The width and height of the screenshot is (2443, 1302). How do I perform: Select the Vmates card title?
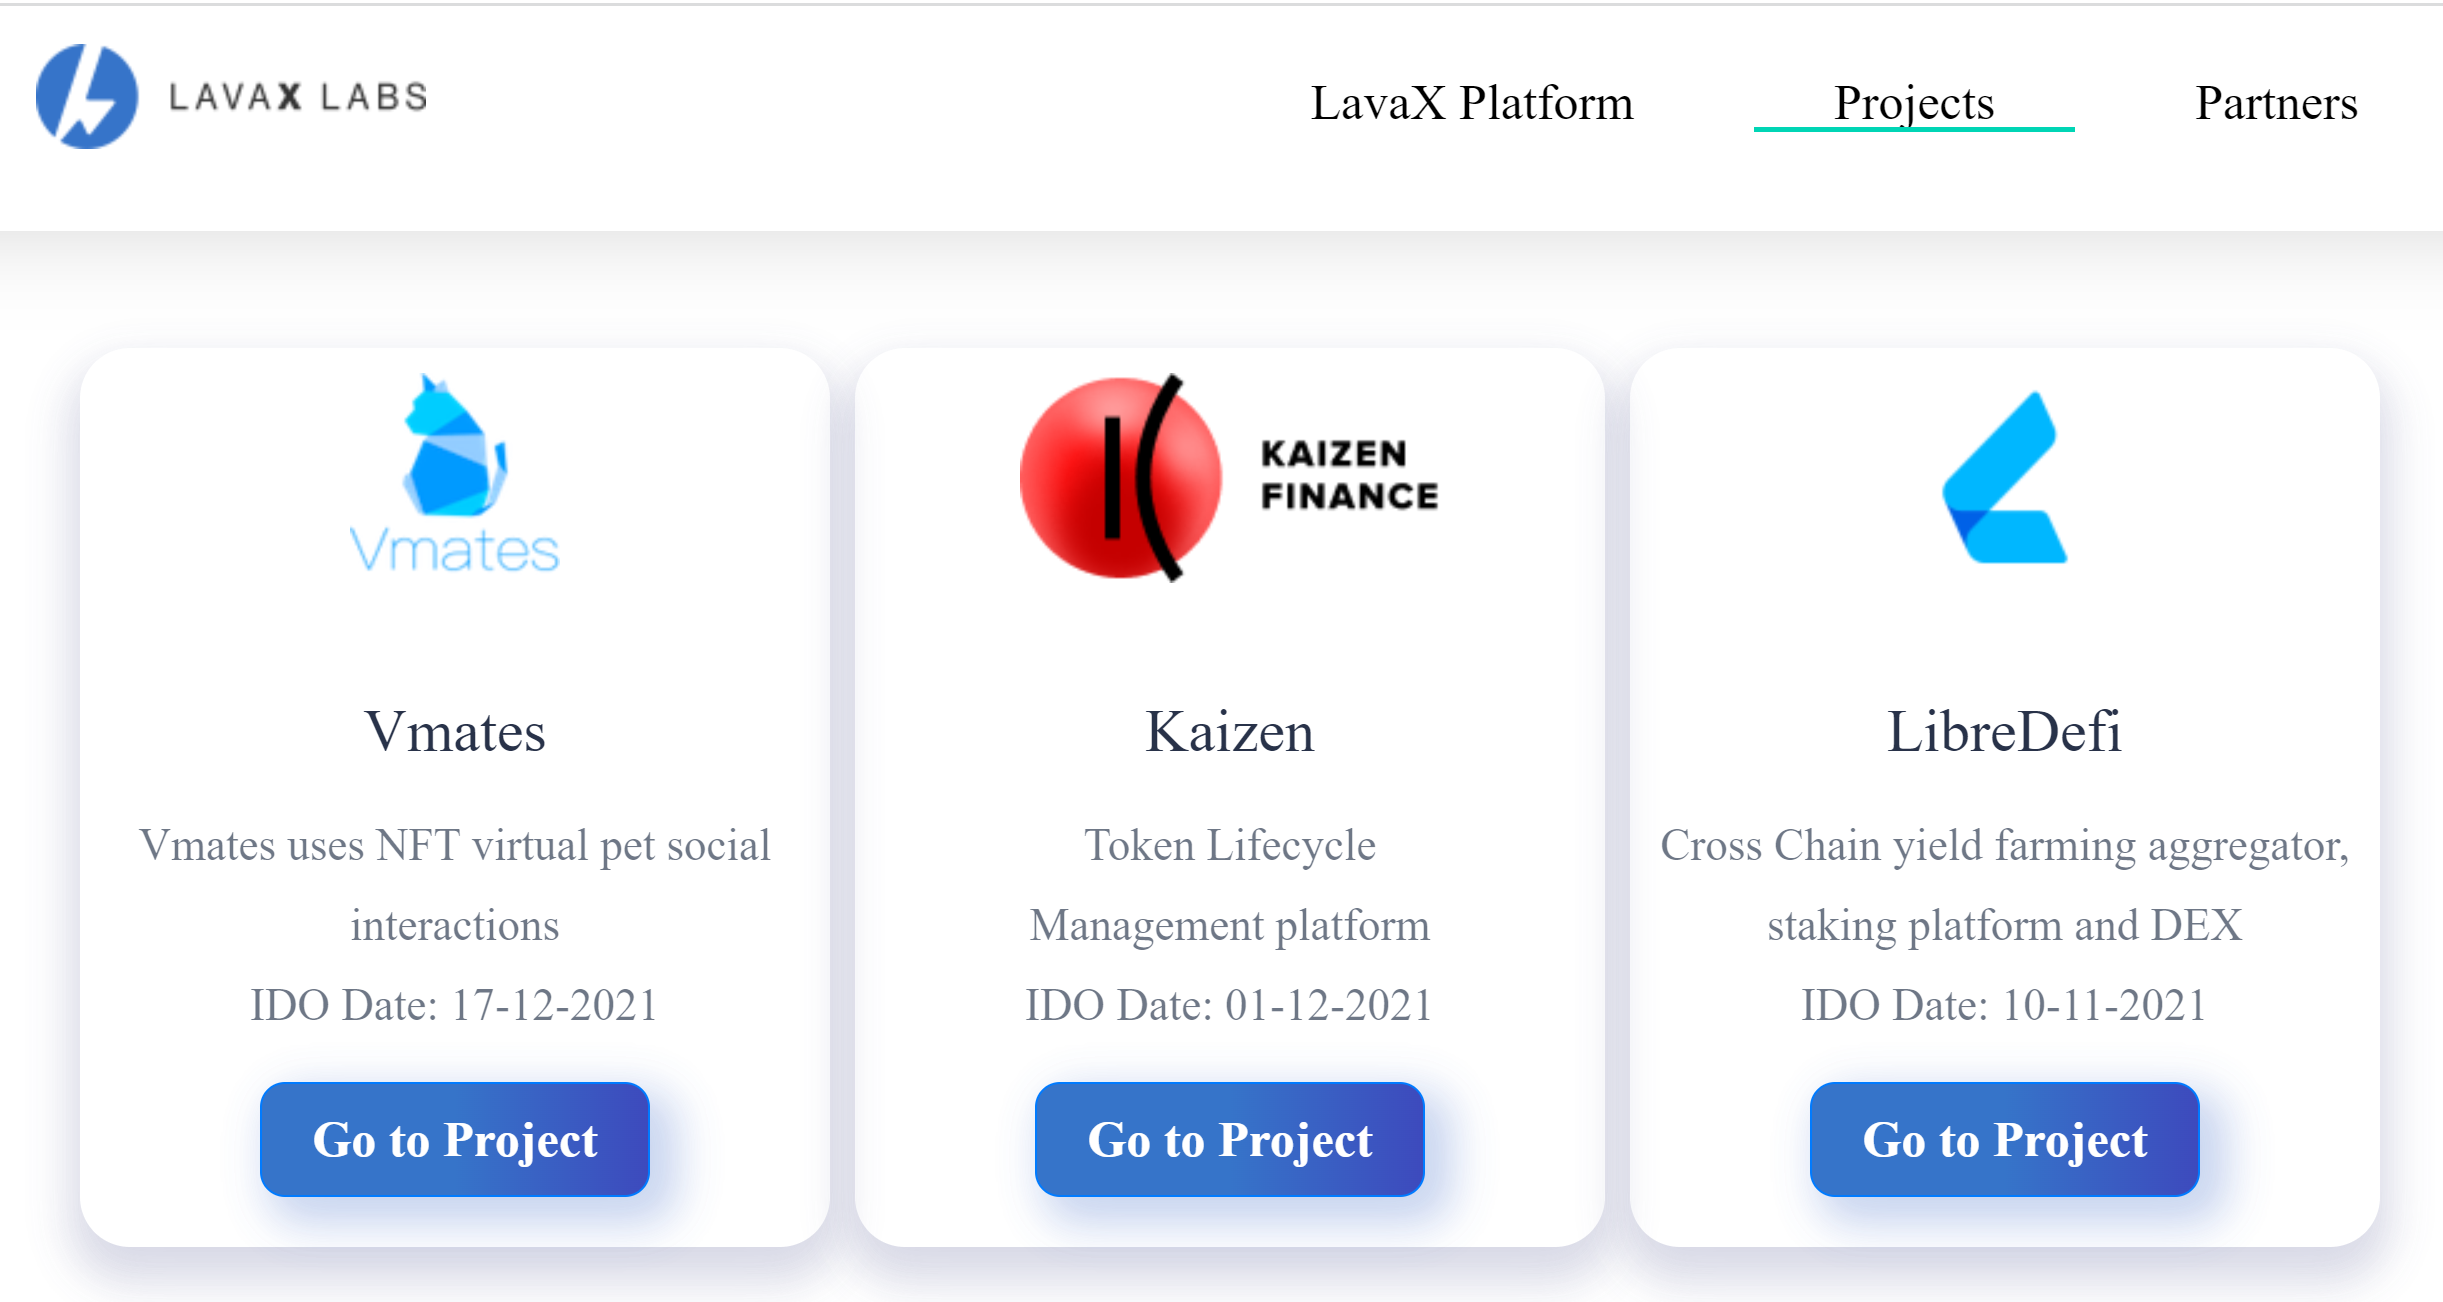pyautogui.click(x=455, y=731)
